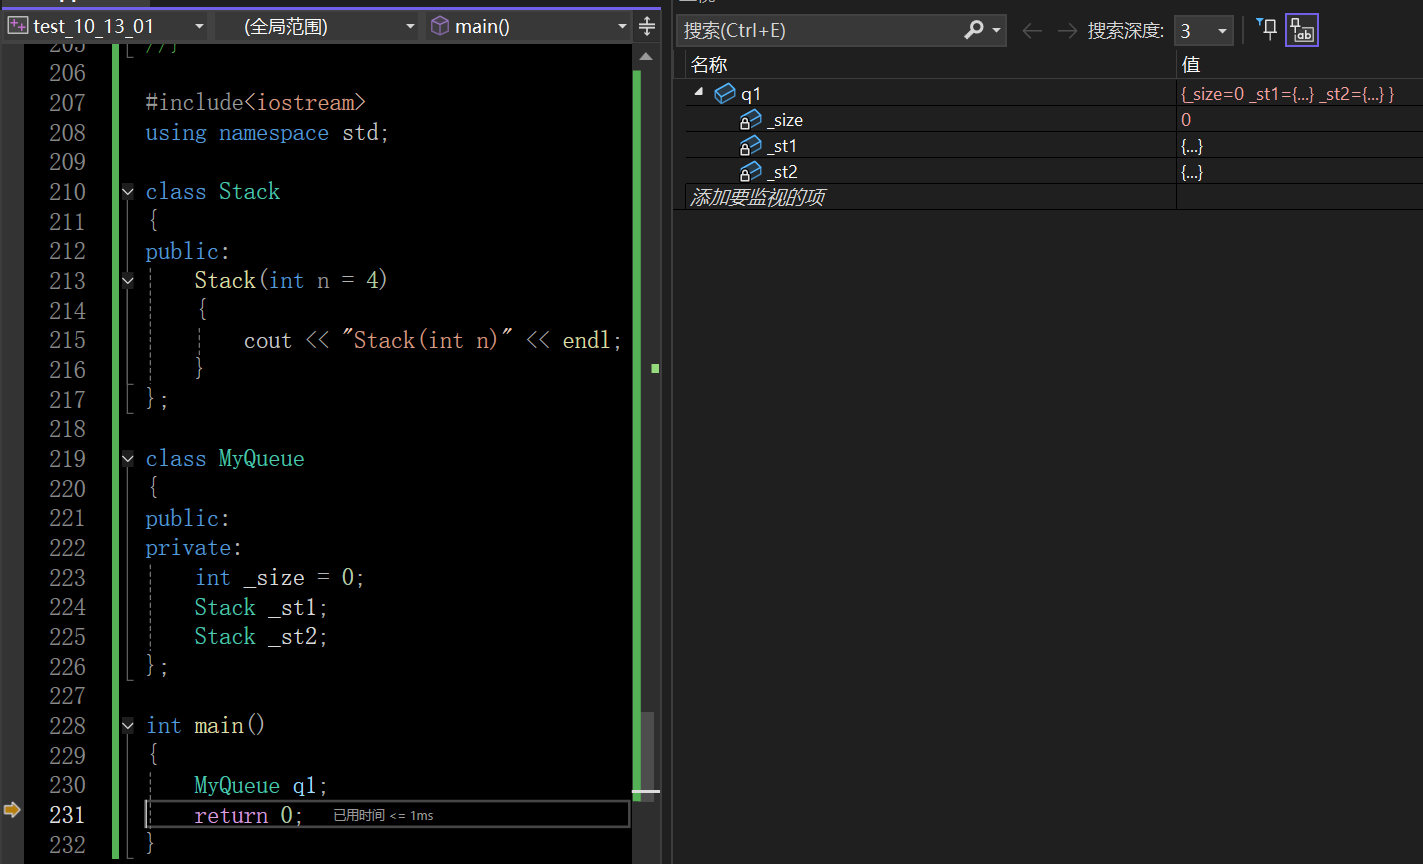Click the back arrow beside the search box
1423x864 pixels.
coord(1032,31)
